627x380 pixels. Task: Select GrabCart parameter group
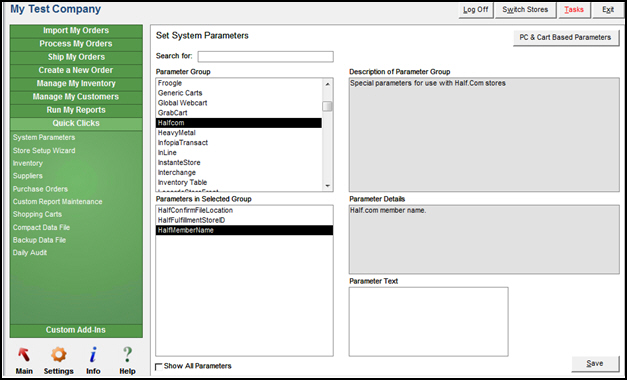coord(239,113)
